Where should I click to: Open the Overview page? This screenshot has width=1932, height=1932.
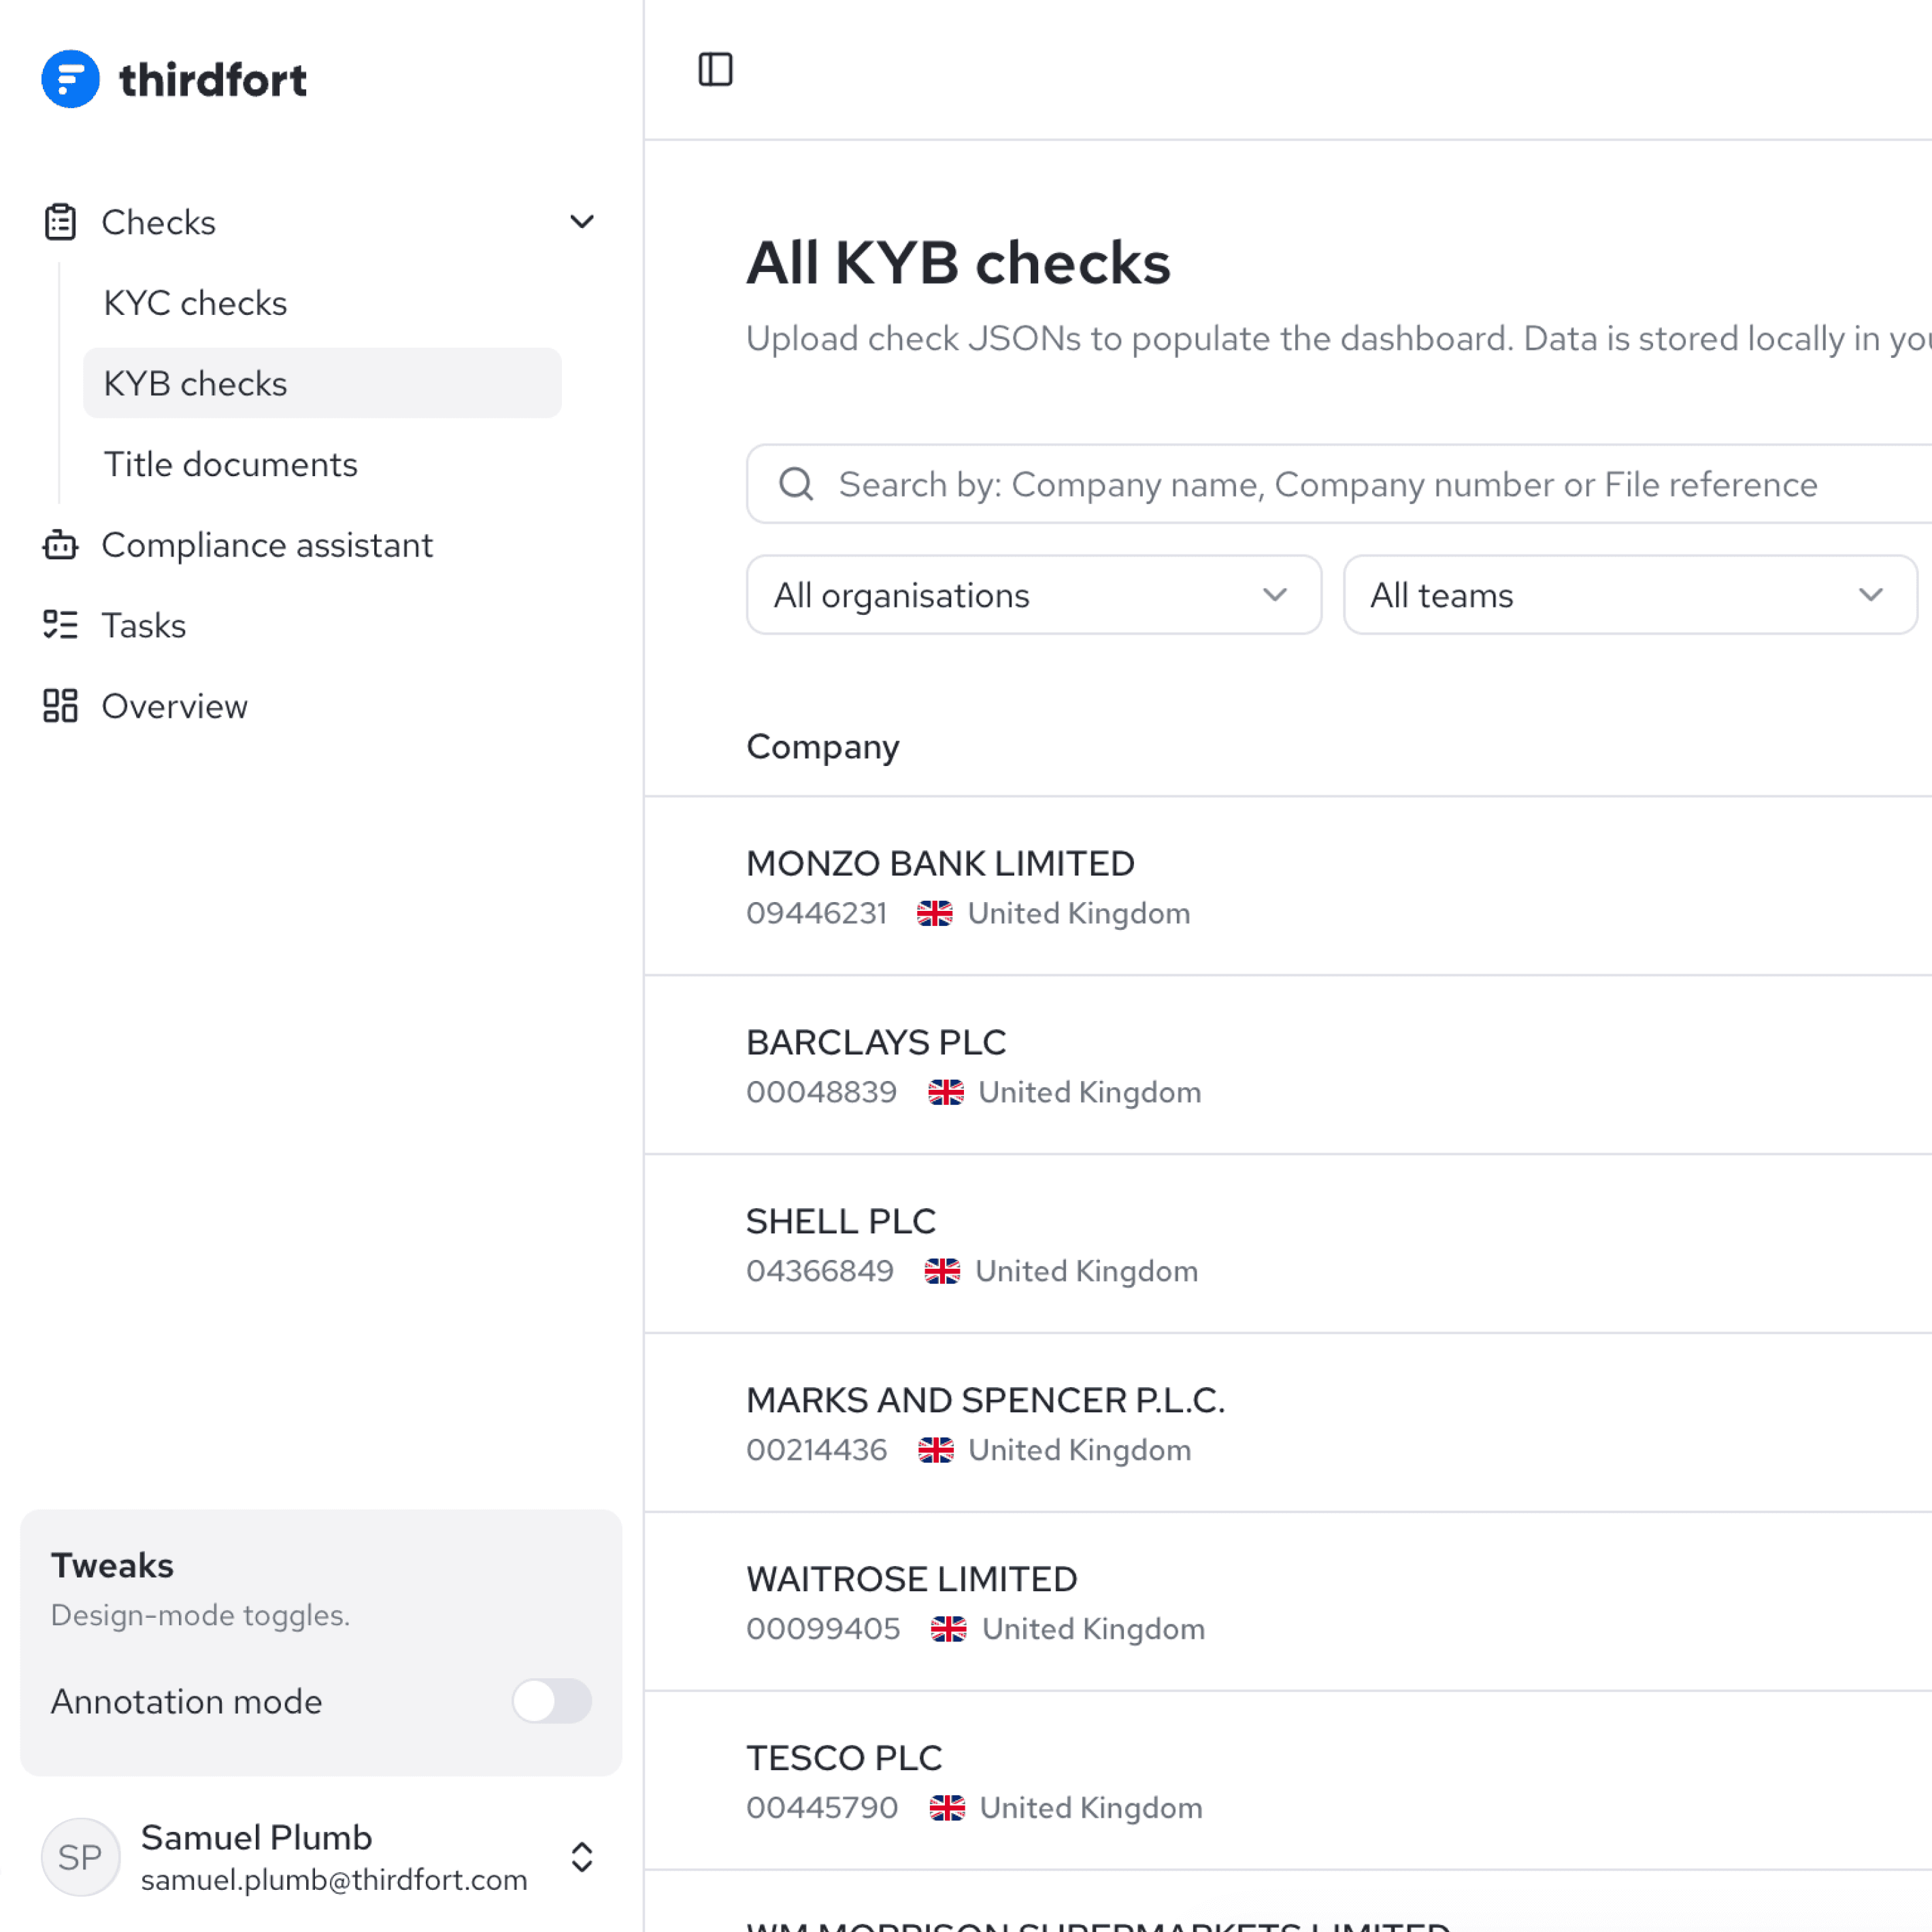pyautogui.click(x=175, y=706)
